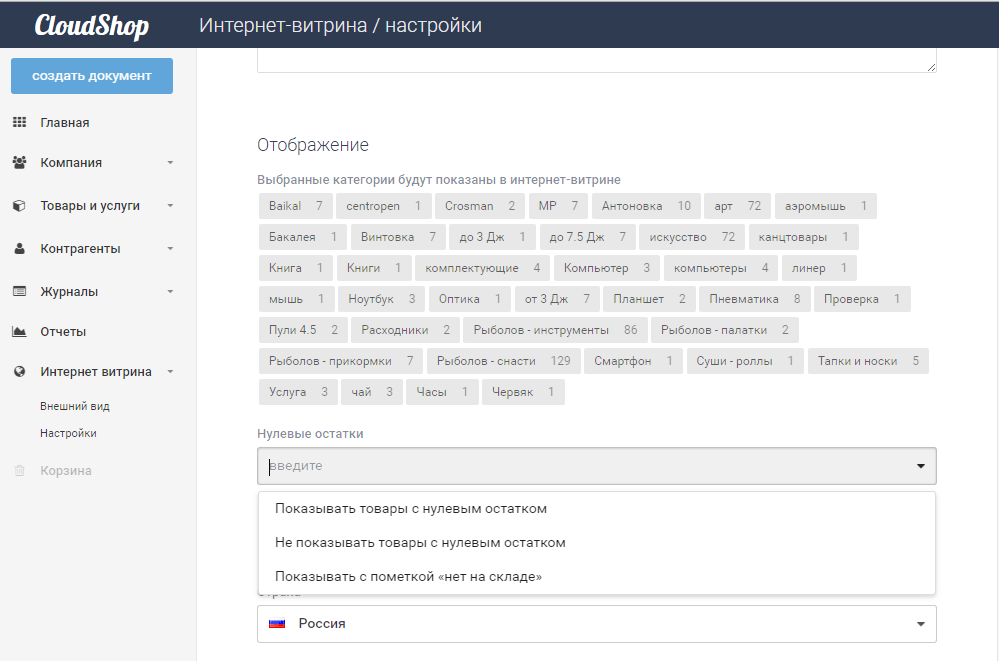Click the Корзина trash icon

(20, 470)
